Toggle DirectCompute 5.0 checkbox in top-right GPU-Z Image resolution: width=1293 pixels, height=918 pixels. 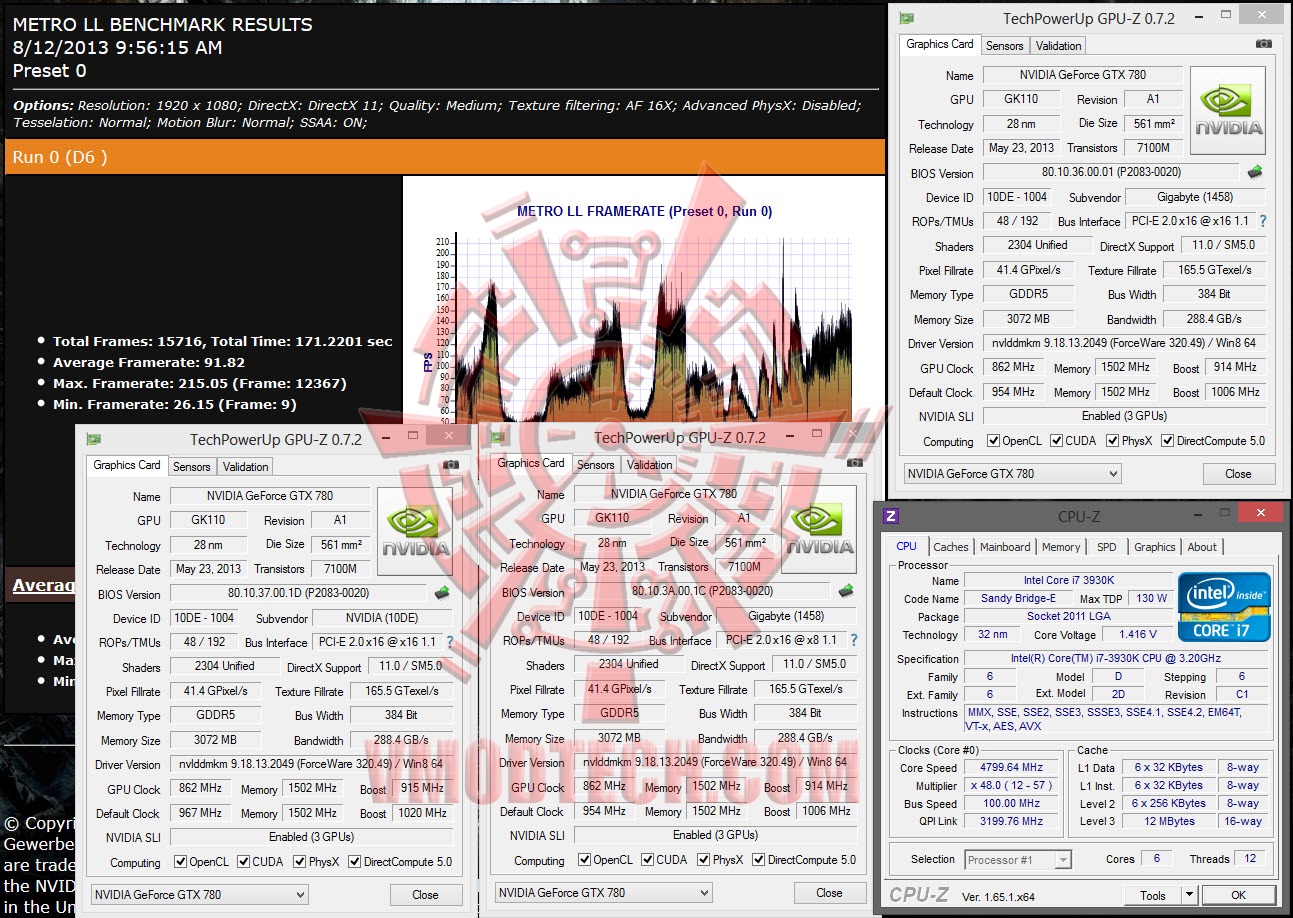click(1168, 441)
